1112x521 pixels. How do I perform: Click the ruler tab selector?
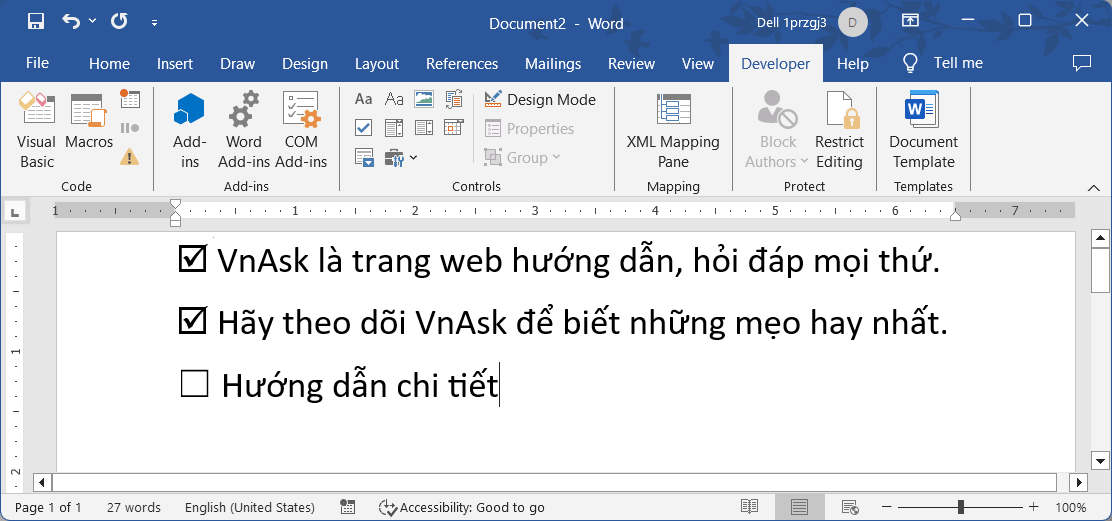[x=16, y=211]
